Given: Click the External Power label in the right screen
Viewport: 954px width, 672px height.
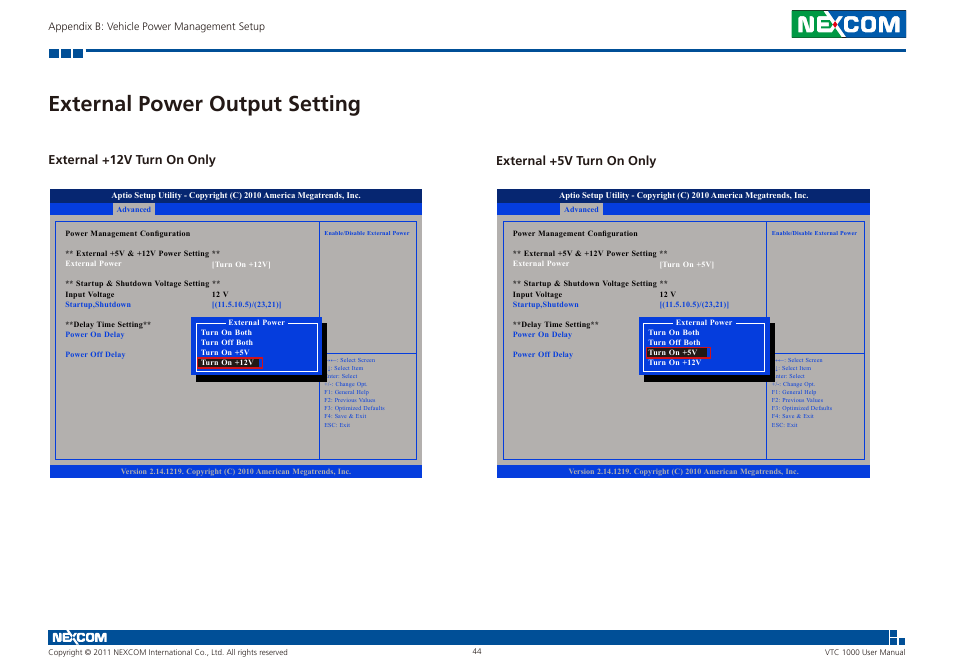Looking at the screenshot, I should [541, 264].
